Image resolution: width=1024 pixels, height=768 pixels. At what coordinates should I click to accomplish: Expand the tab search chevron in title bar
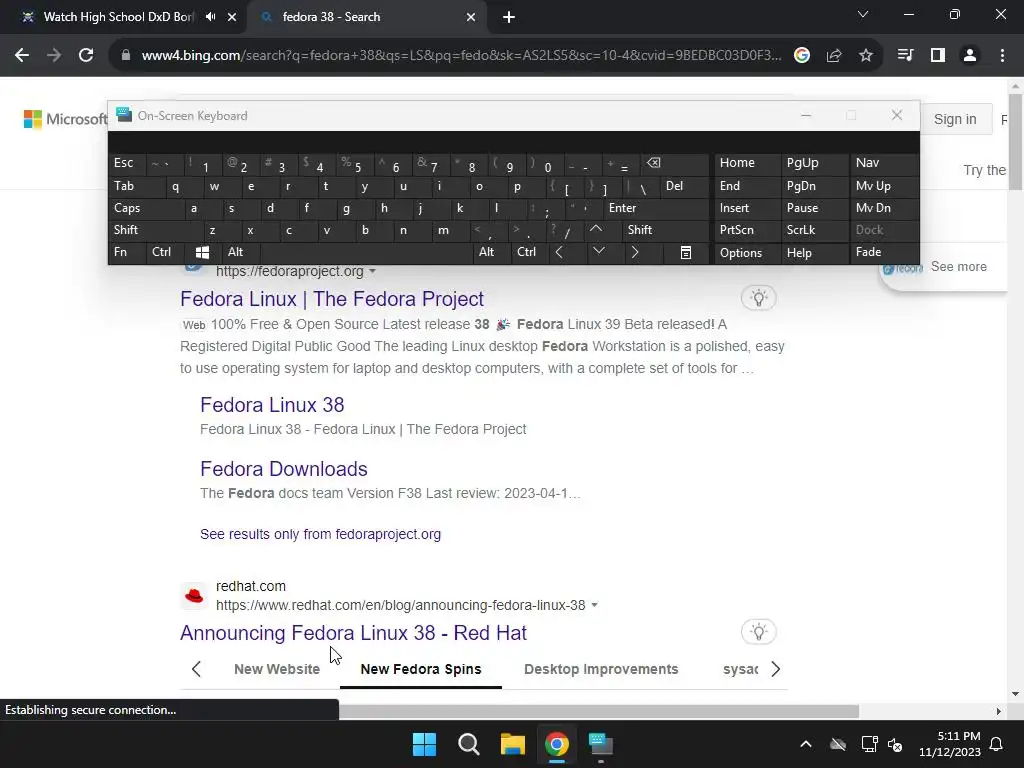coord(863,14)
